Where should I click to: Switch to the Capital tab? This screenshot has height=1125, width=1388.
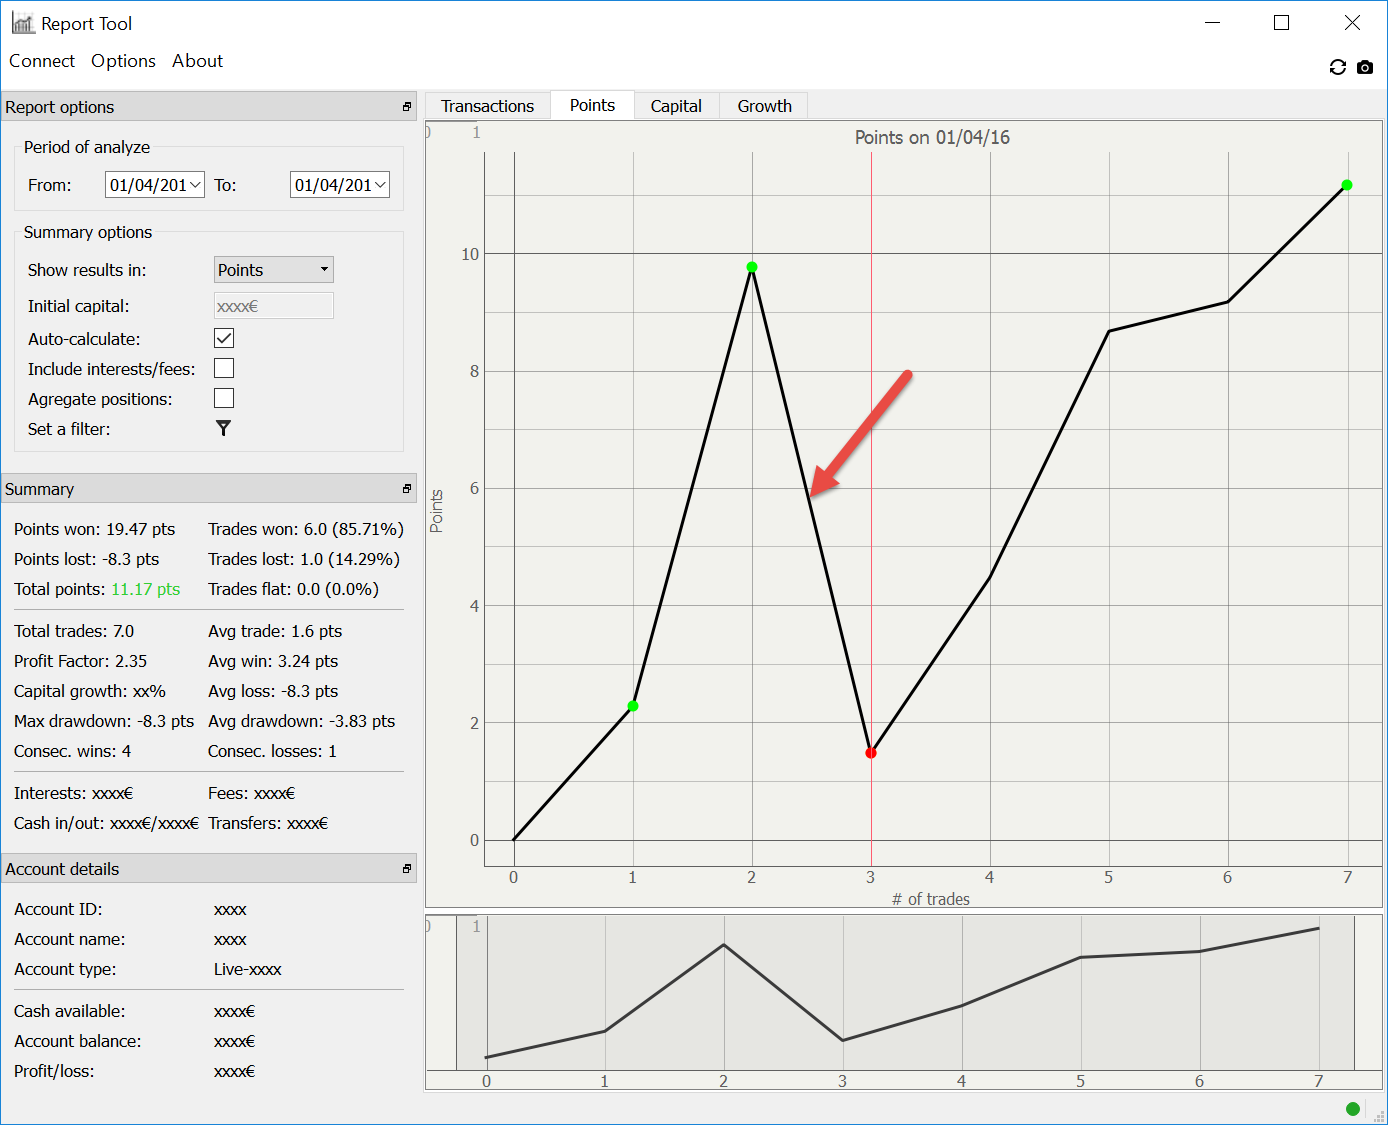tap(676, 106)
